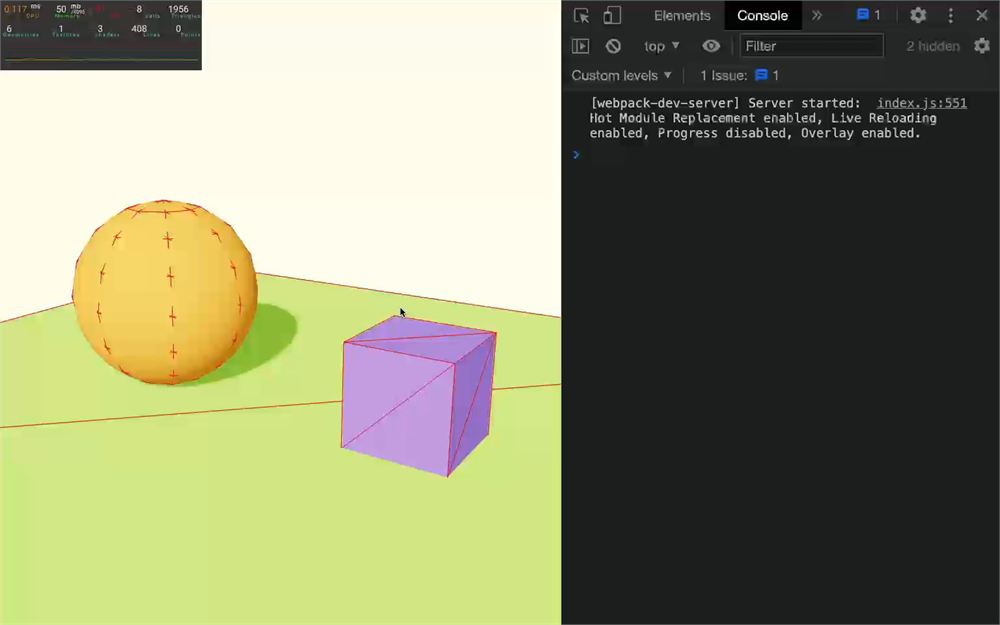The width and height of the screenshot is (1000, 625).
Task: Click the performance graph line in stats panel
Action: tap(101, 59)
